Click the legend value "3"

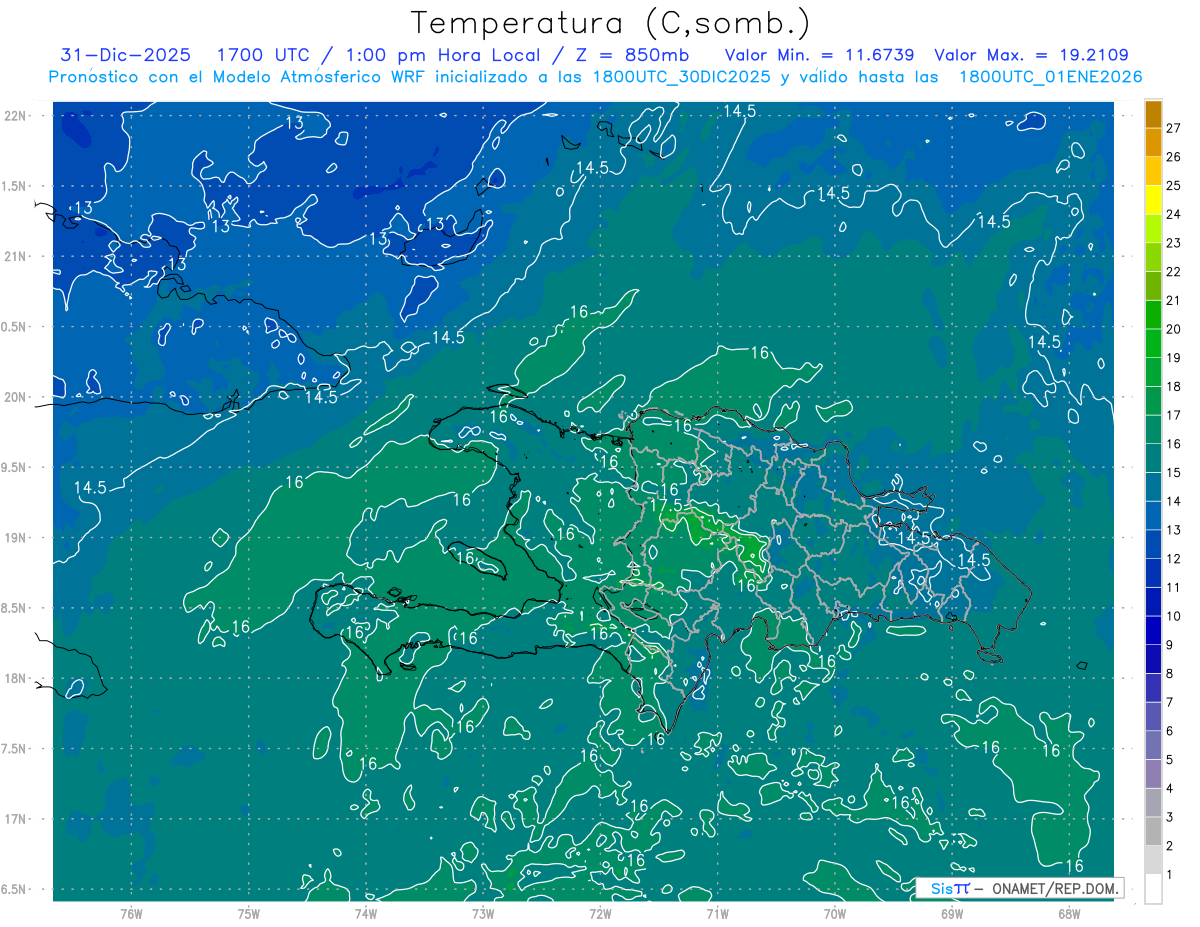point(1170,817)
